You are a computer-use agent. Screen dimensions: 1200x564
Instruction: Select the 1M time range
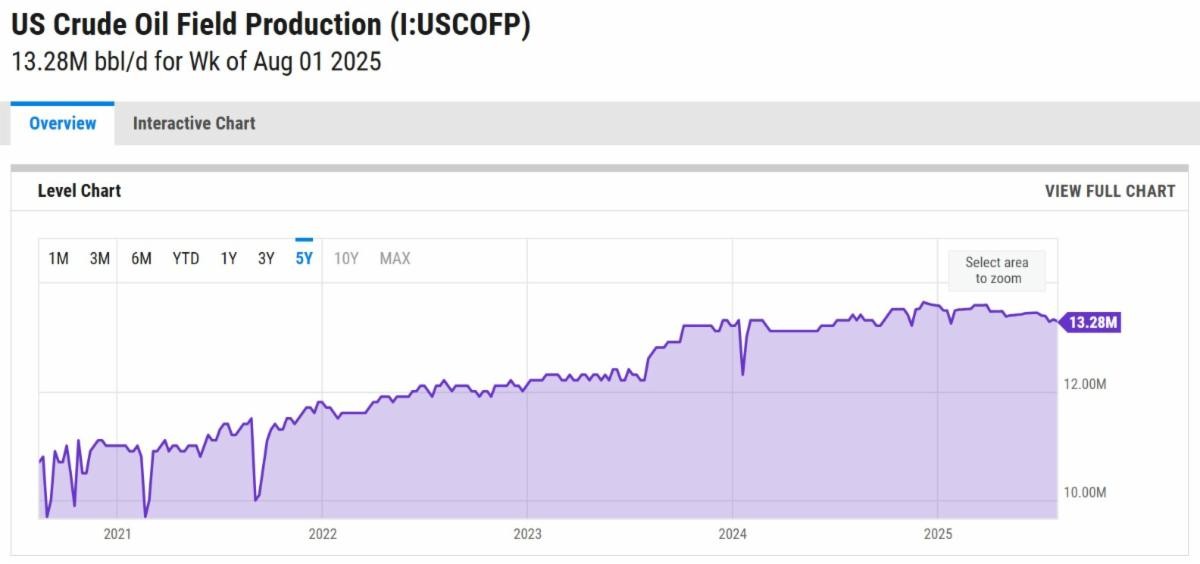pyautogui.click(x=59, y=259)
